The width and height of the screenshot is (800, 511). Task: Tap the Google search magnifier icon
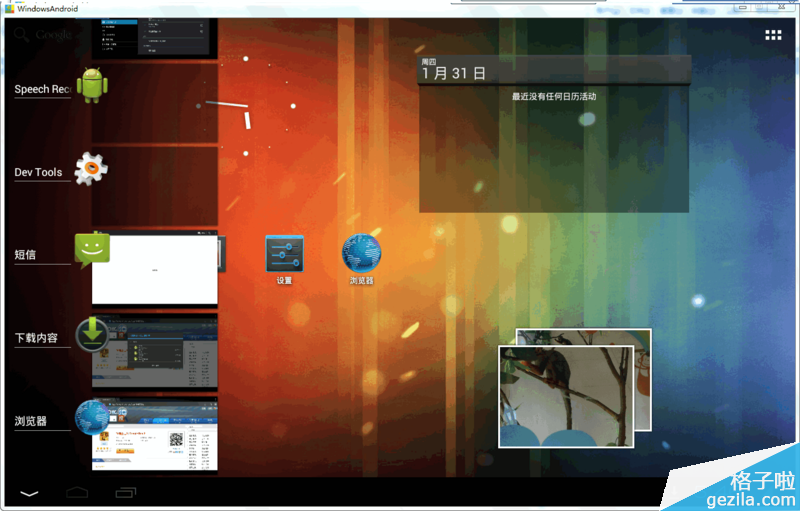[x=21, y=34]
